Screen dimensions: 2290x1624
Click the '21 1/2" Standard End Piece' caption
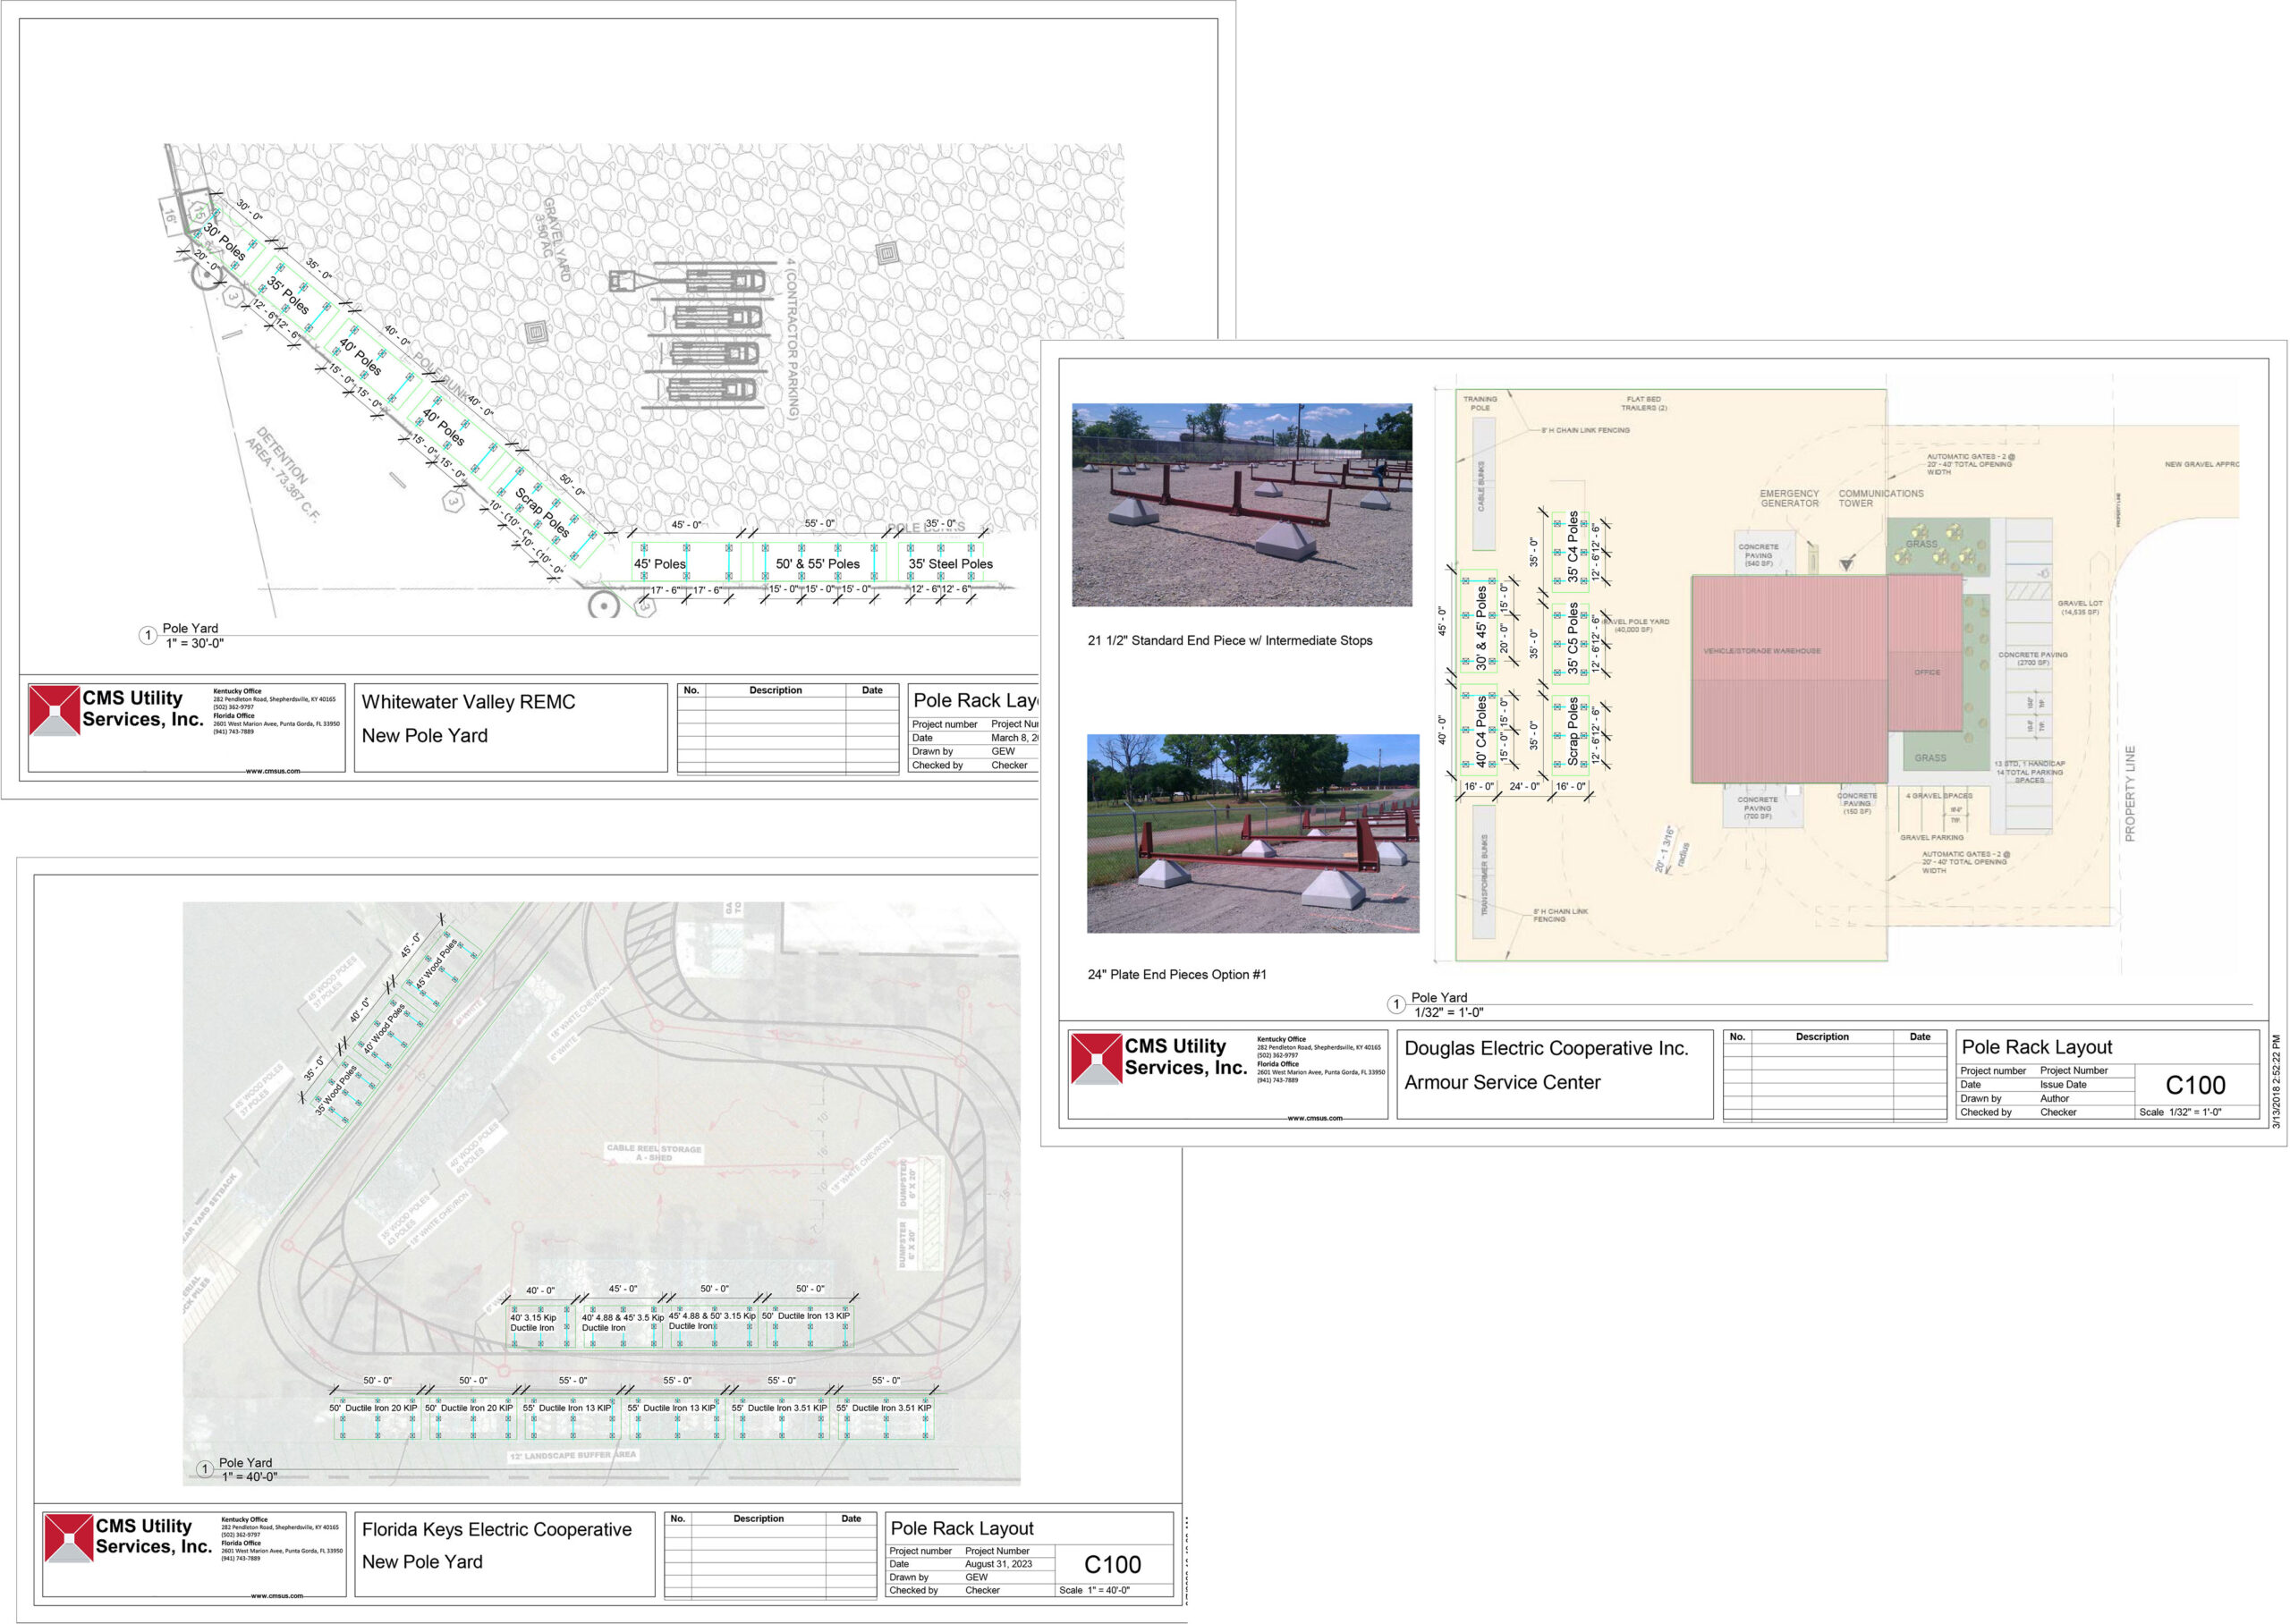(1230, 640)
